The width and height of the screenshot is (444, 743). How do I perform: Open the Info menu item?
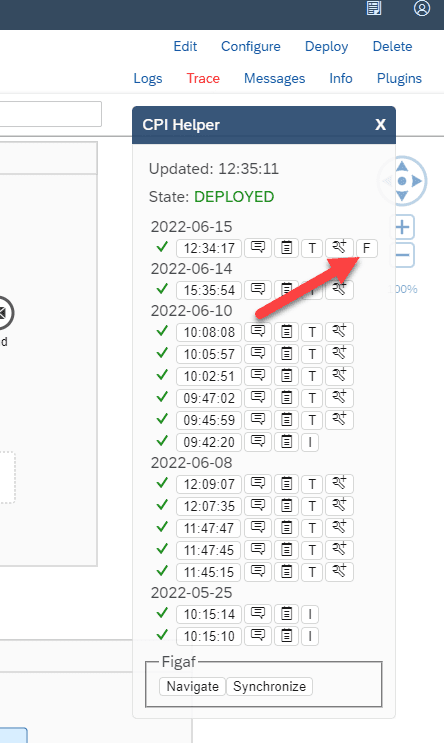coord(341,78)
